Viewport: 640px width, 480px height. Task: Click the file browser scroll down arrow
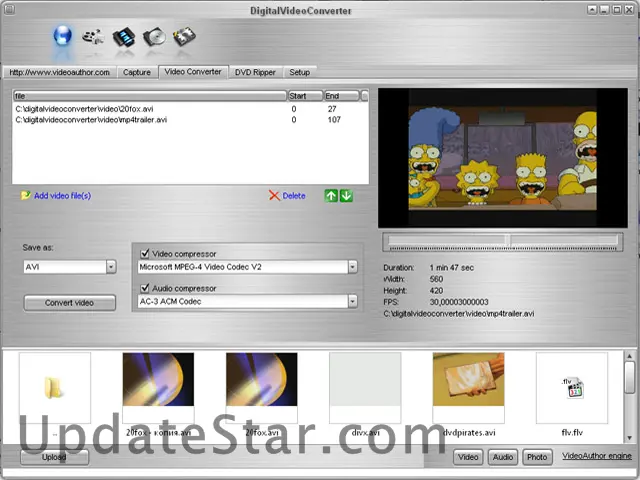pyautogui.click(x=630, y=438)
